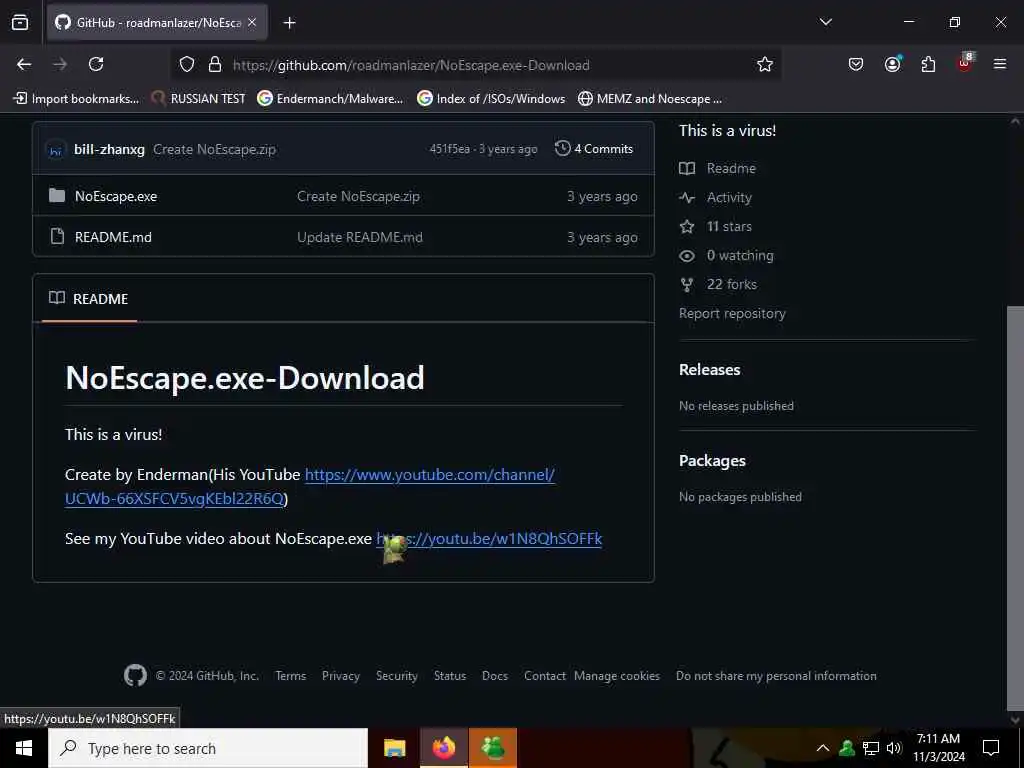The image size is (1024, 768).
Task: Open the Activity link
Action: (x=716, y=197)
